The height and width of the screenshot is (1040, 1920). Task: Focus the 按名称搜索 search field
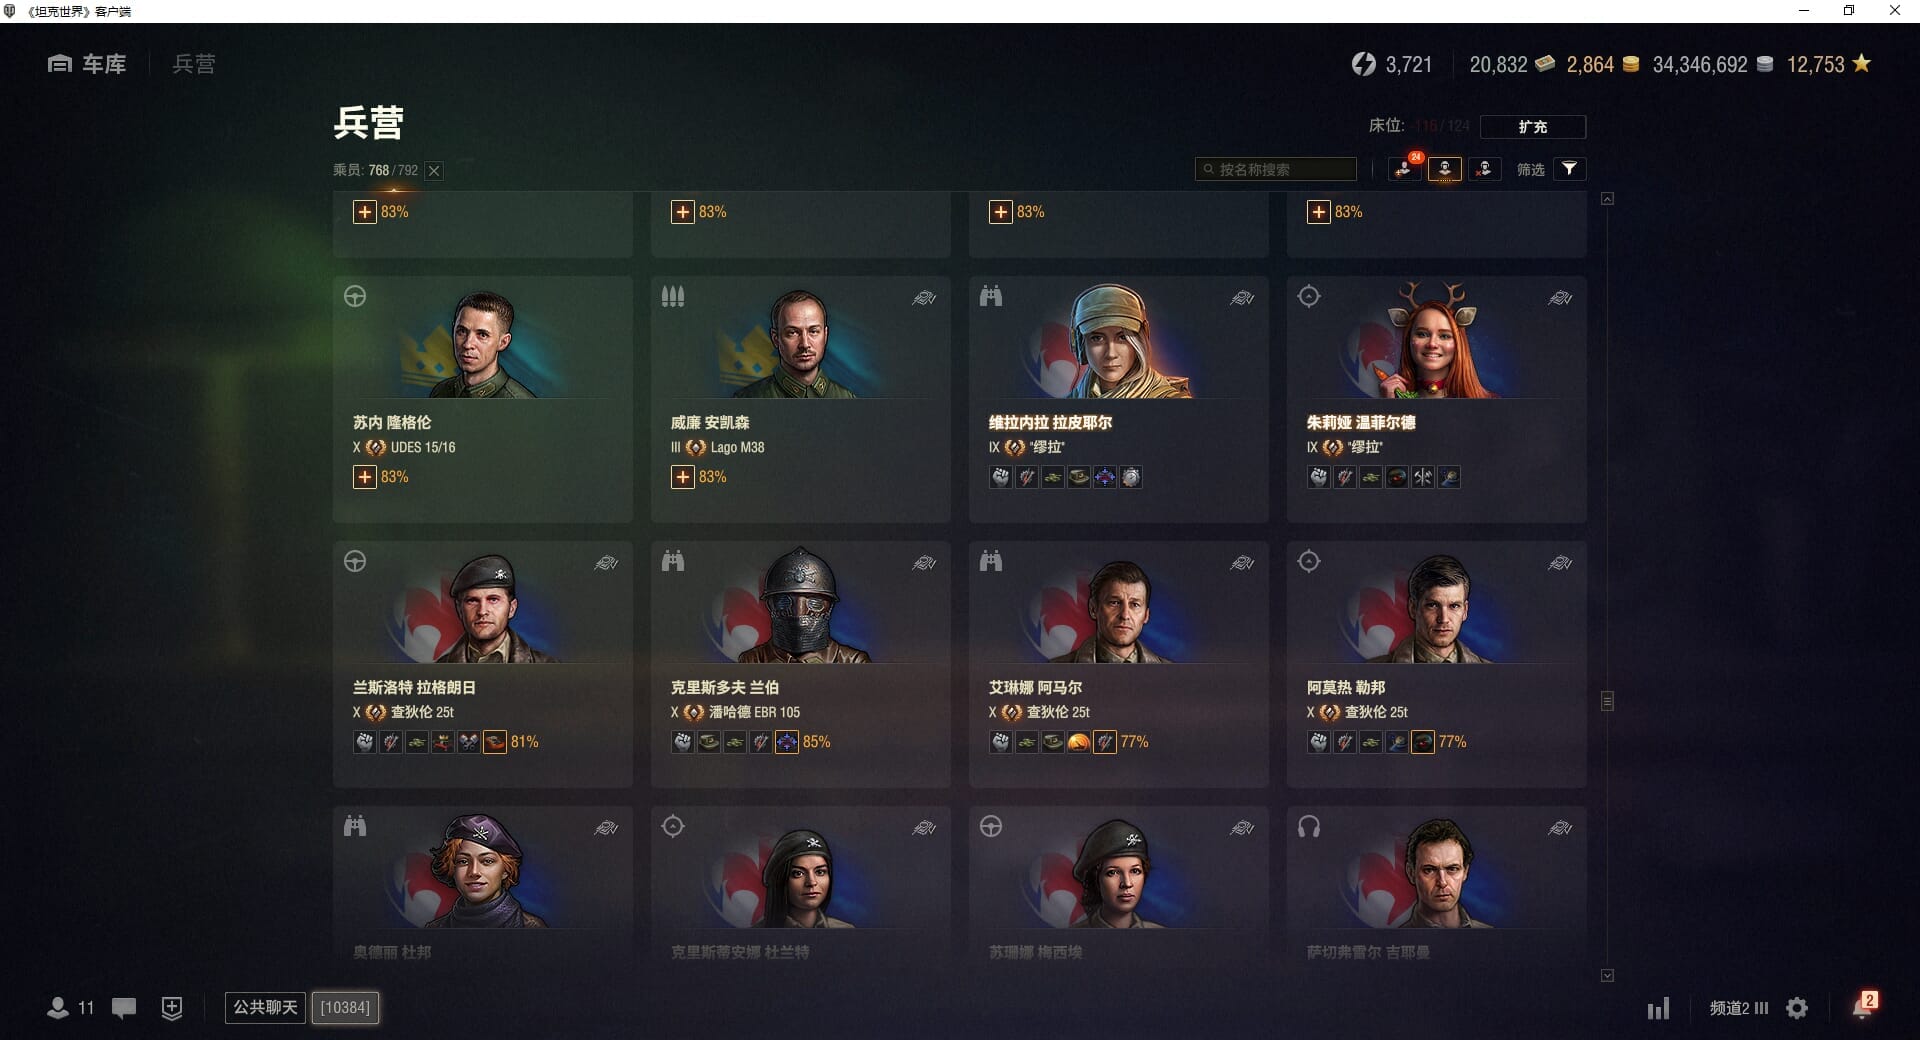point(1276,169)
